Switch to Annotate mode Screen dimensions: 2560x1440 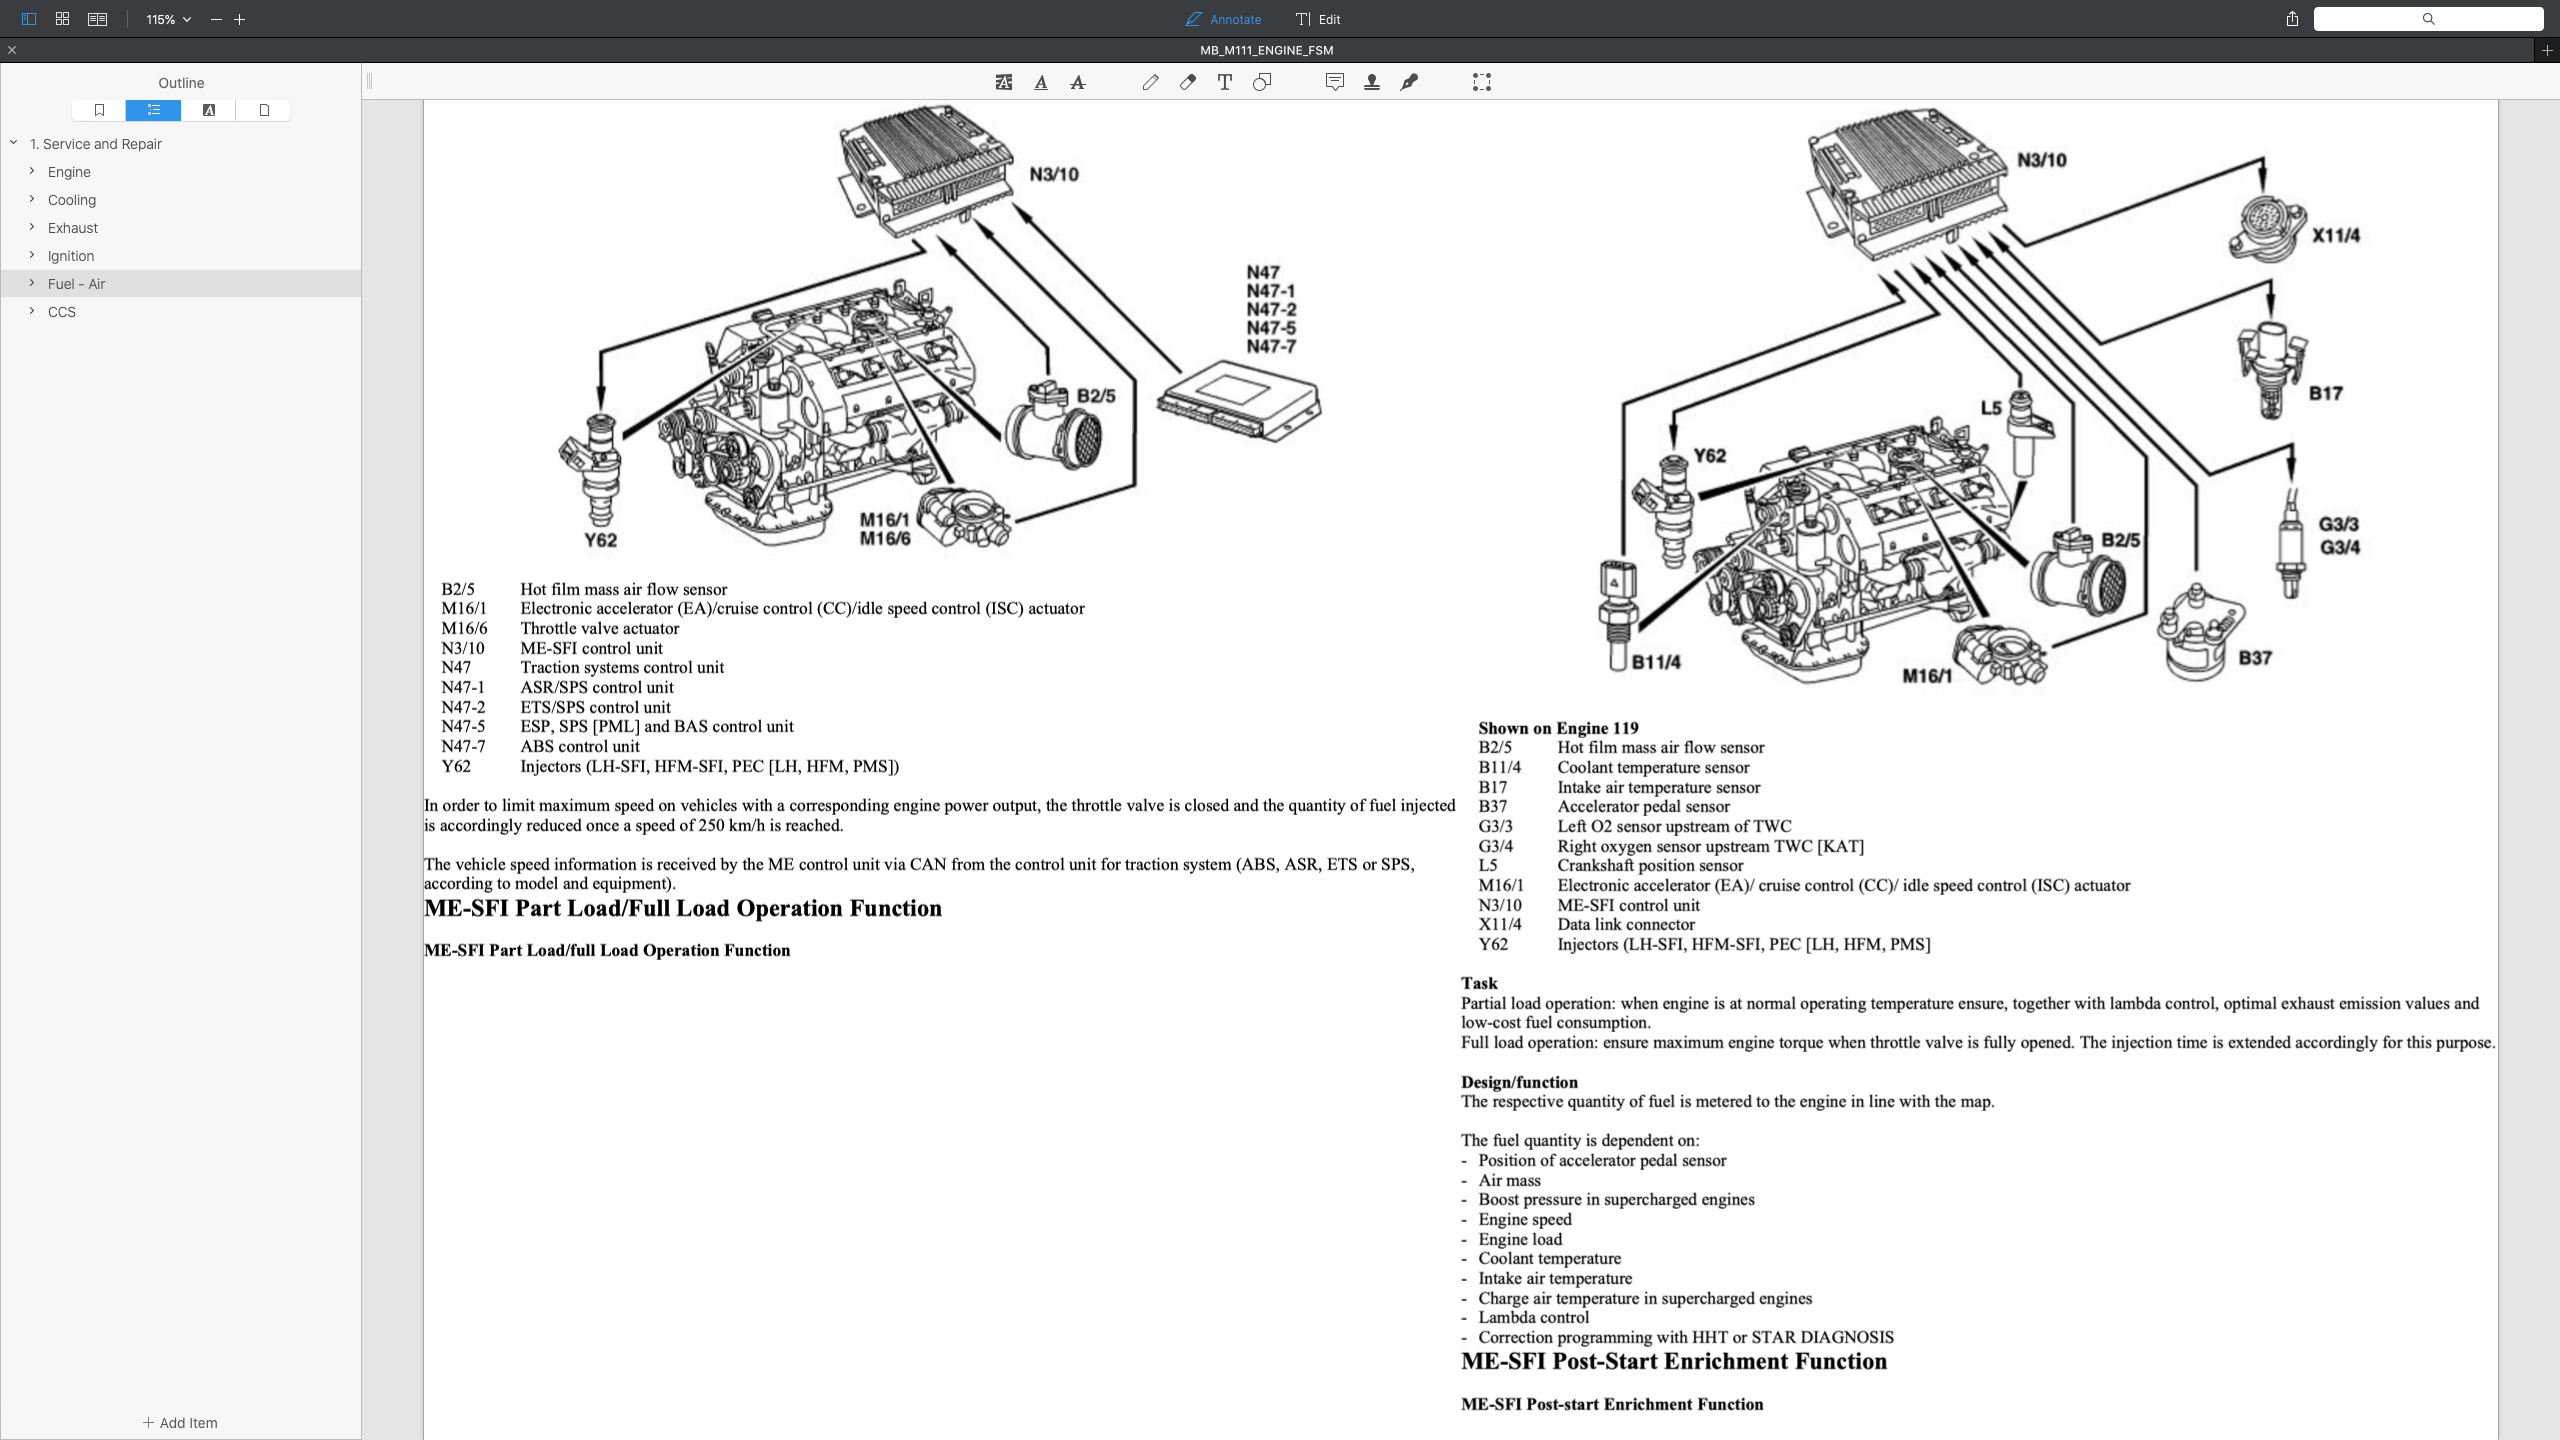pyautogui.click(x=1223, y=19)
